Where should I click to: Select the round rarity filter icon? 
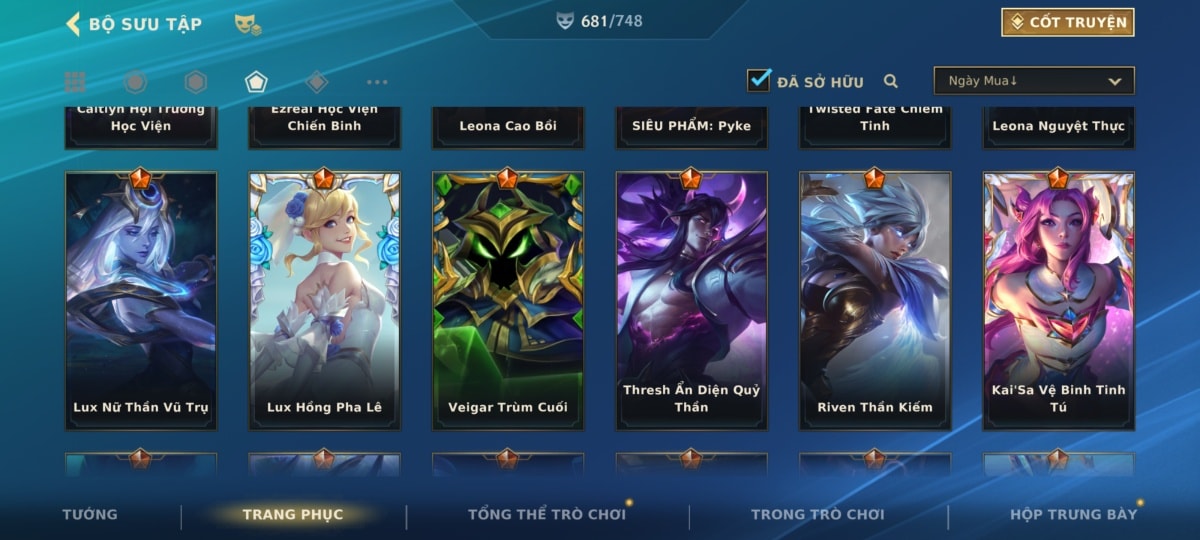coord(135,82)
